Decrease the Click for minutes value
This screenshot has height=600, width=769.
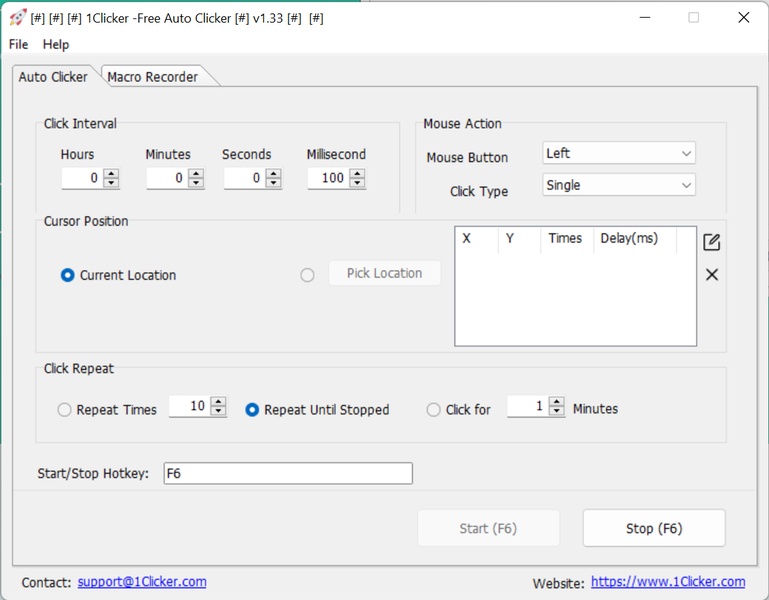557,412
